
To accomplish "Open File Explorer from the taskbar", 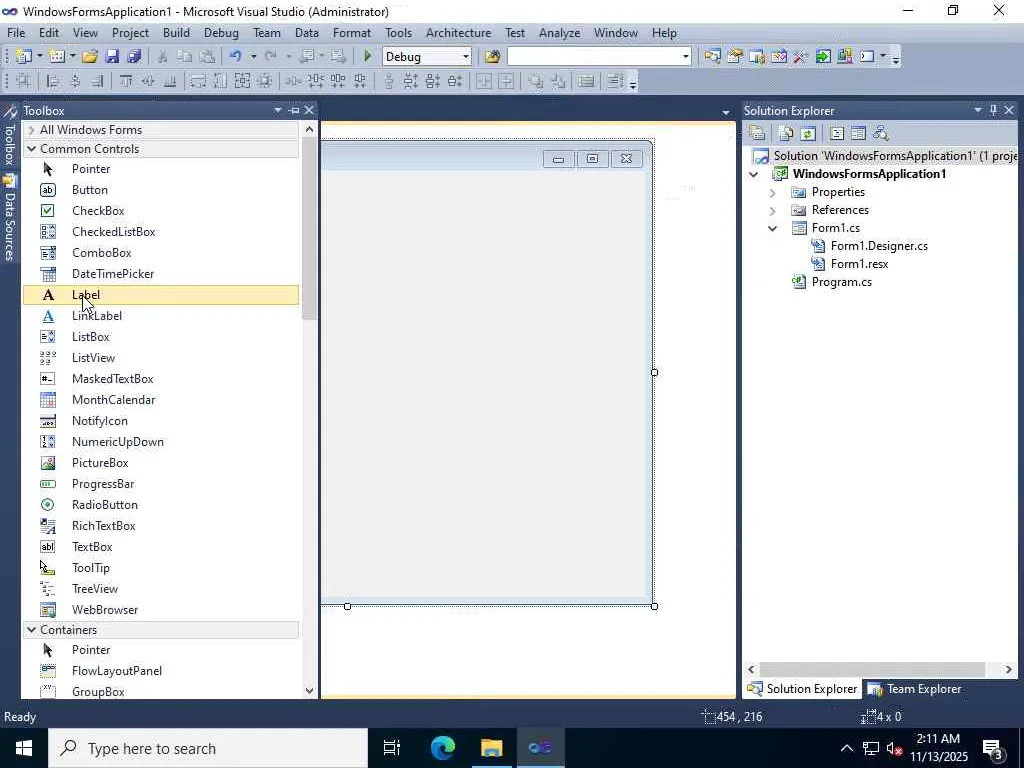I will coord(491,748).
